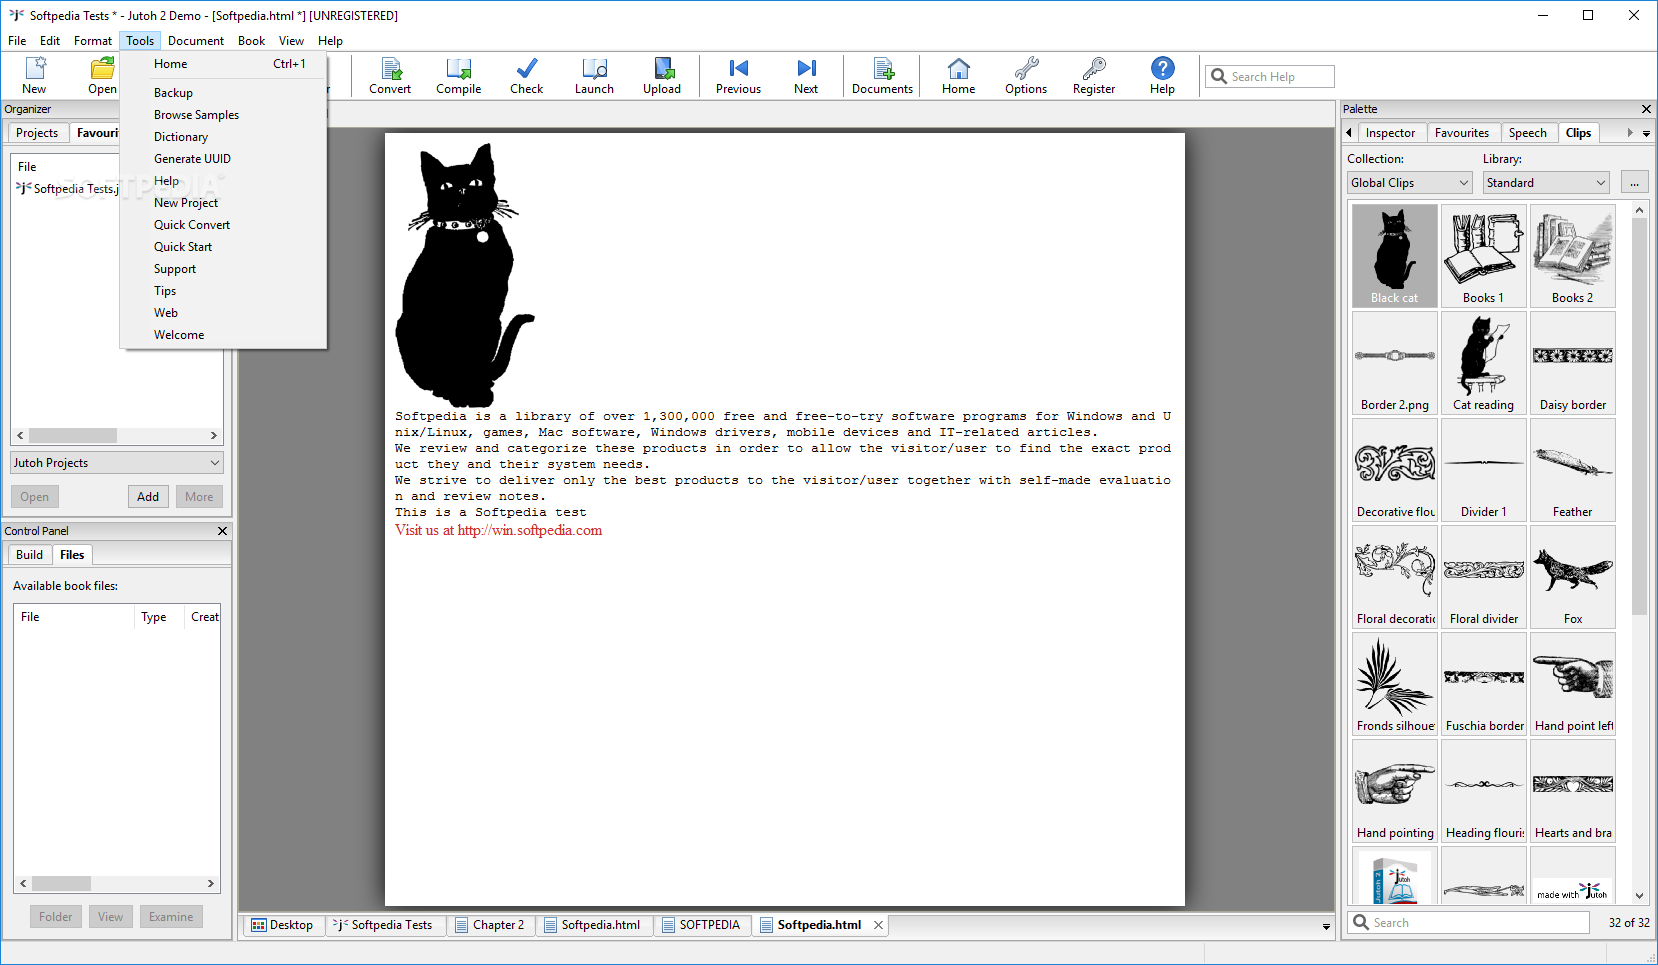Click the New project toolbar icon

tap(35, 76)
